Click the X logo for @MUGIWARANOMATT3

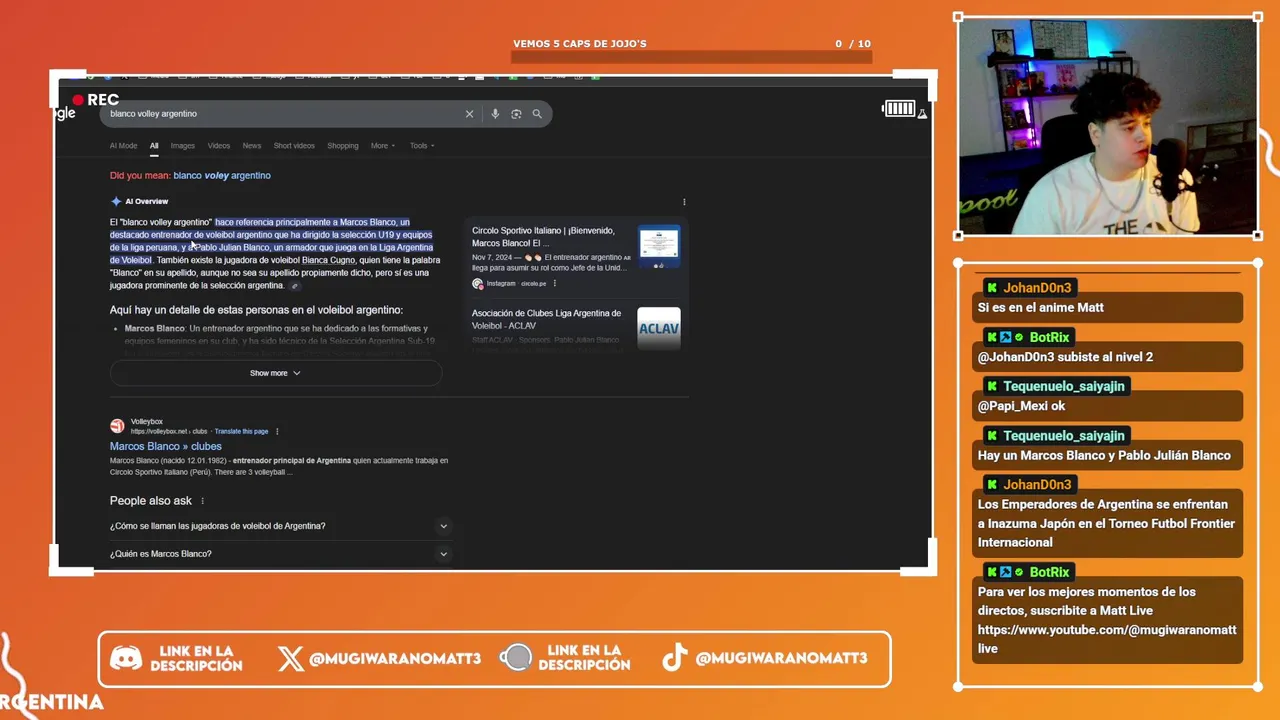pos(290,658)
